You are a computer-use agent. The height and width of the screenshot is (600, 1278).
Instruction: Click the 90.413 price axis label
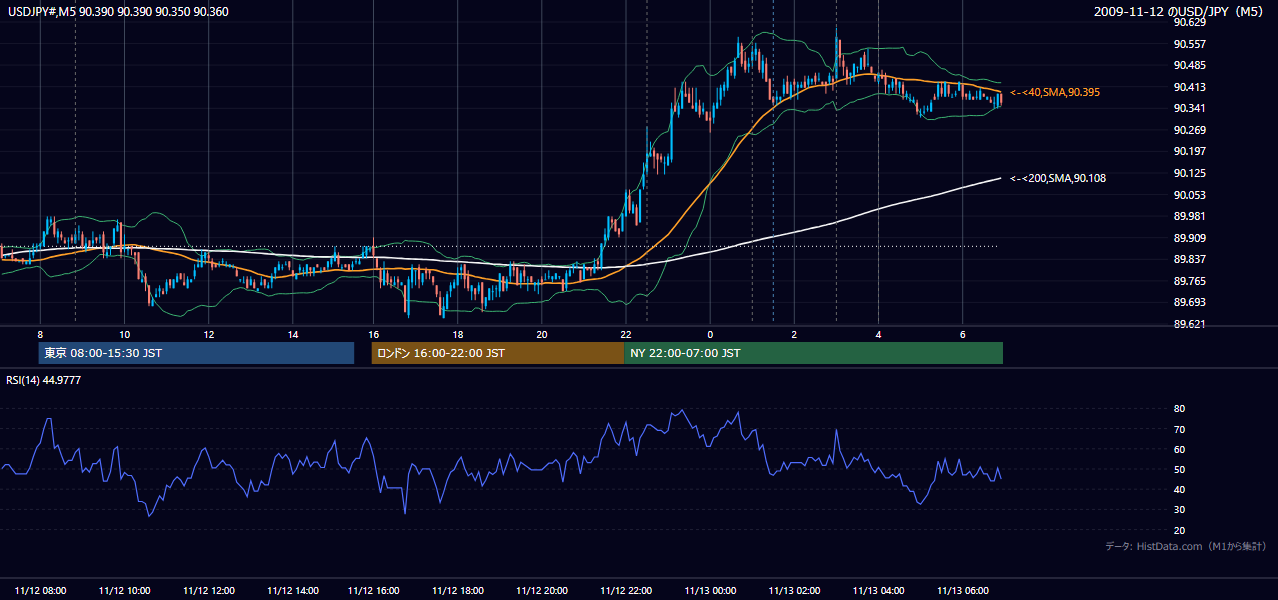[1189, 87]
